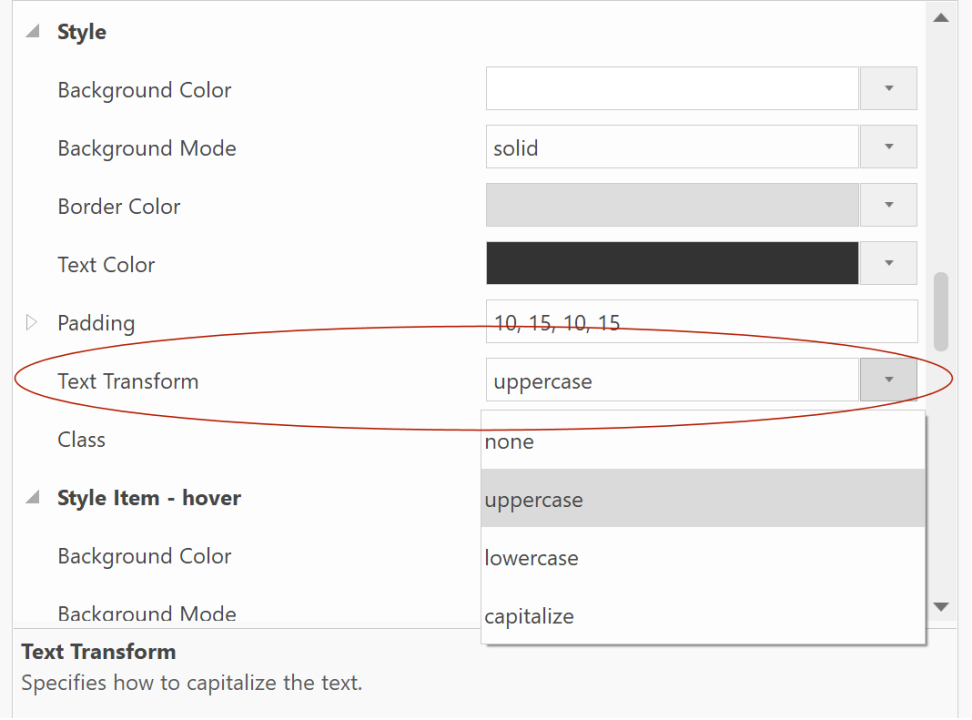Open the Background Color dropdown arrow
This screenshot has width=972, height=720.
coord(888,89)
